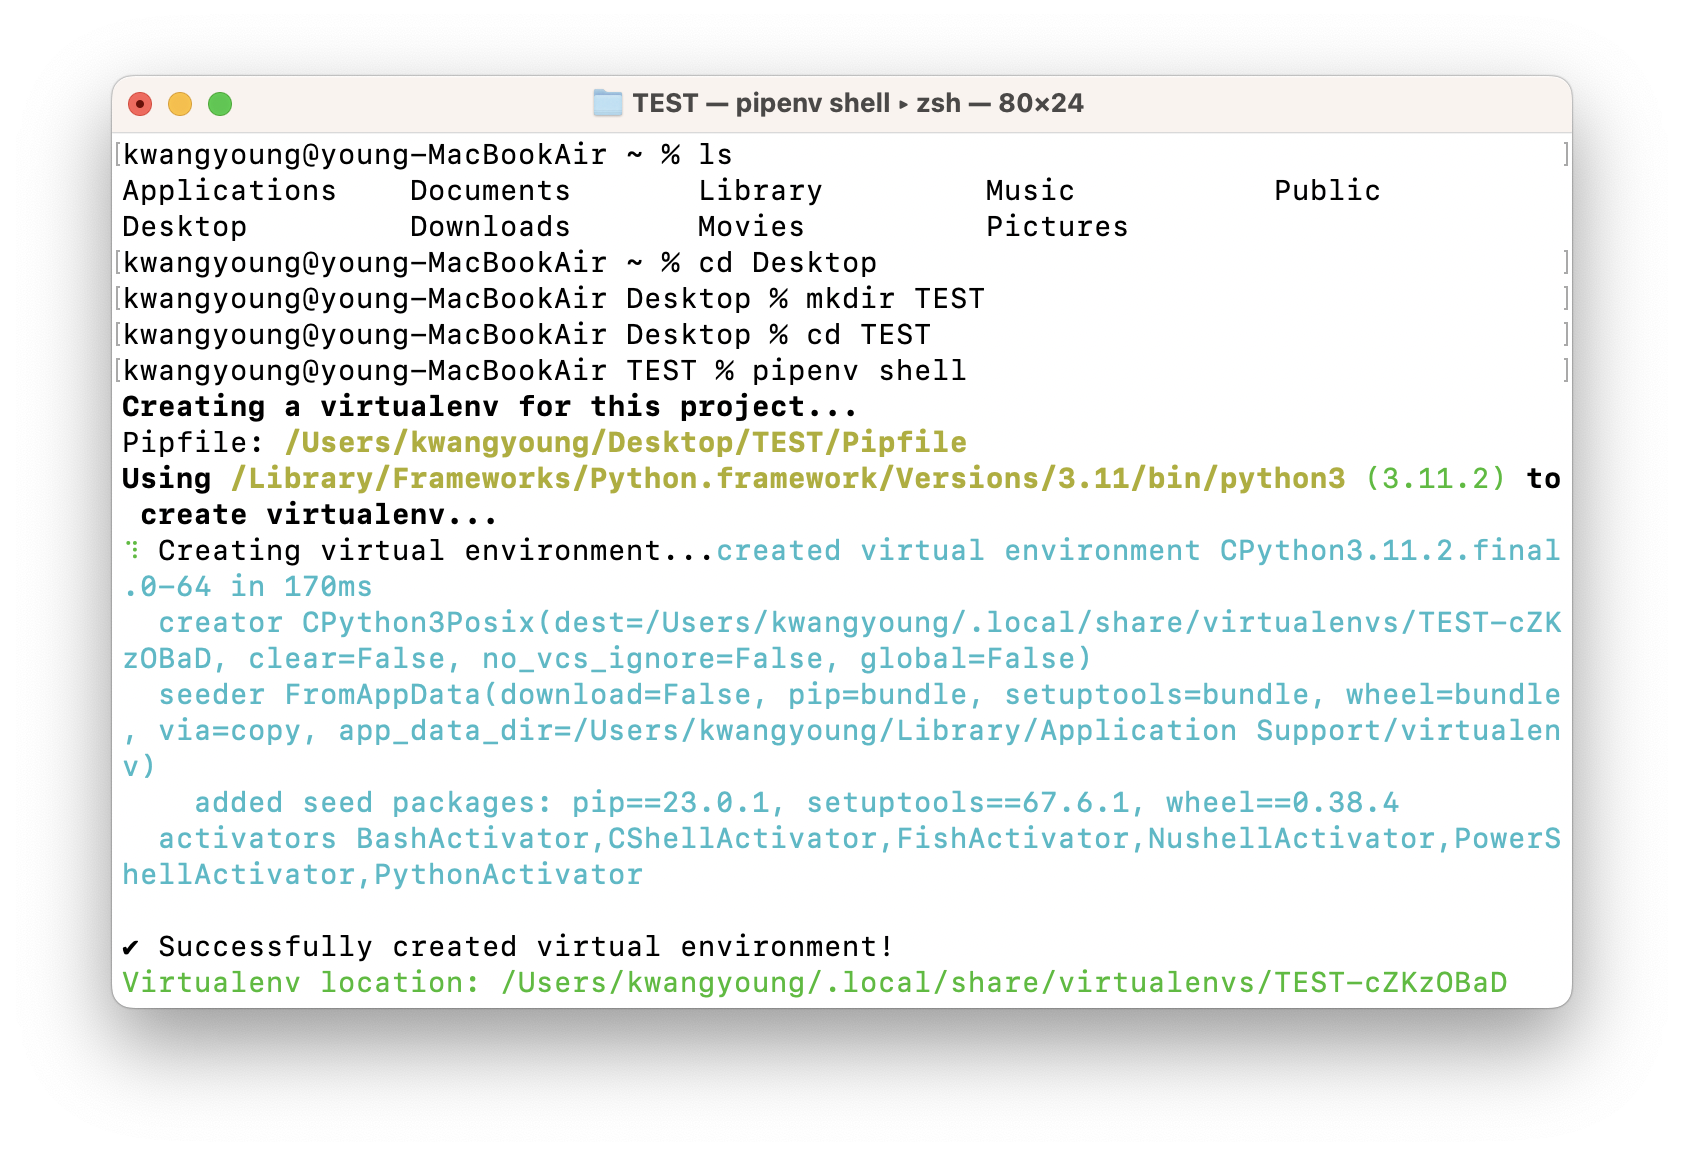Click the green checkmark before 'Successfully created'

click(131, 946)
